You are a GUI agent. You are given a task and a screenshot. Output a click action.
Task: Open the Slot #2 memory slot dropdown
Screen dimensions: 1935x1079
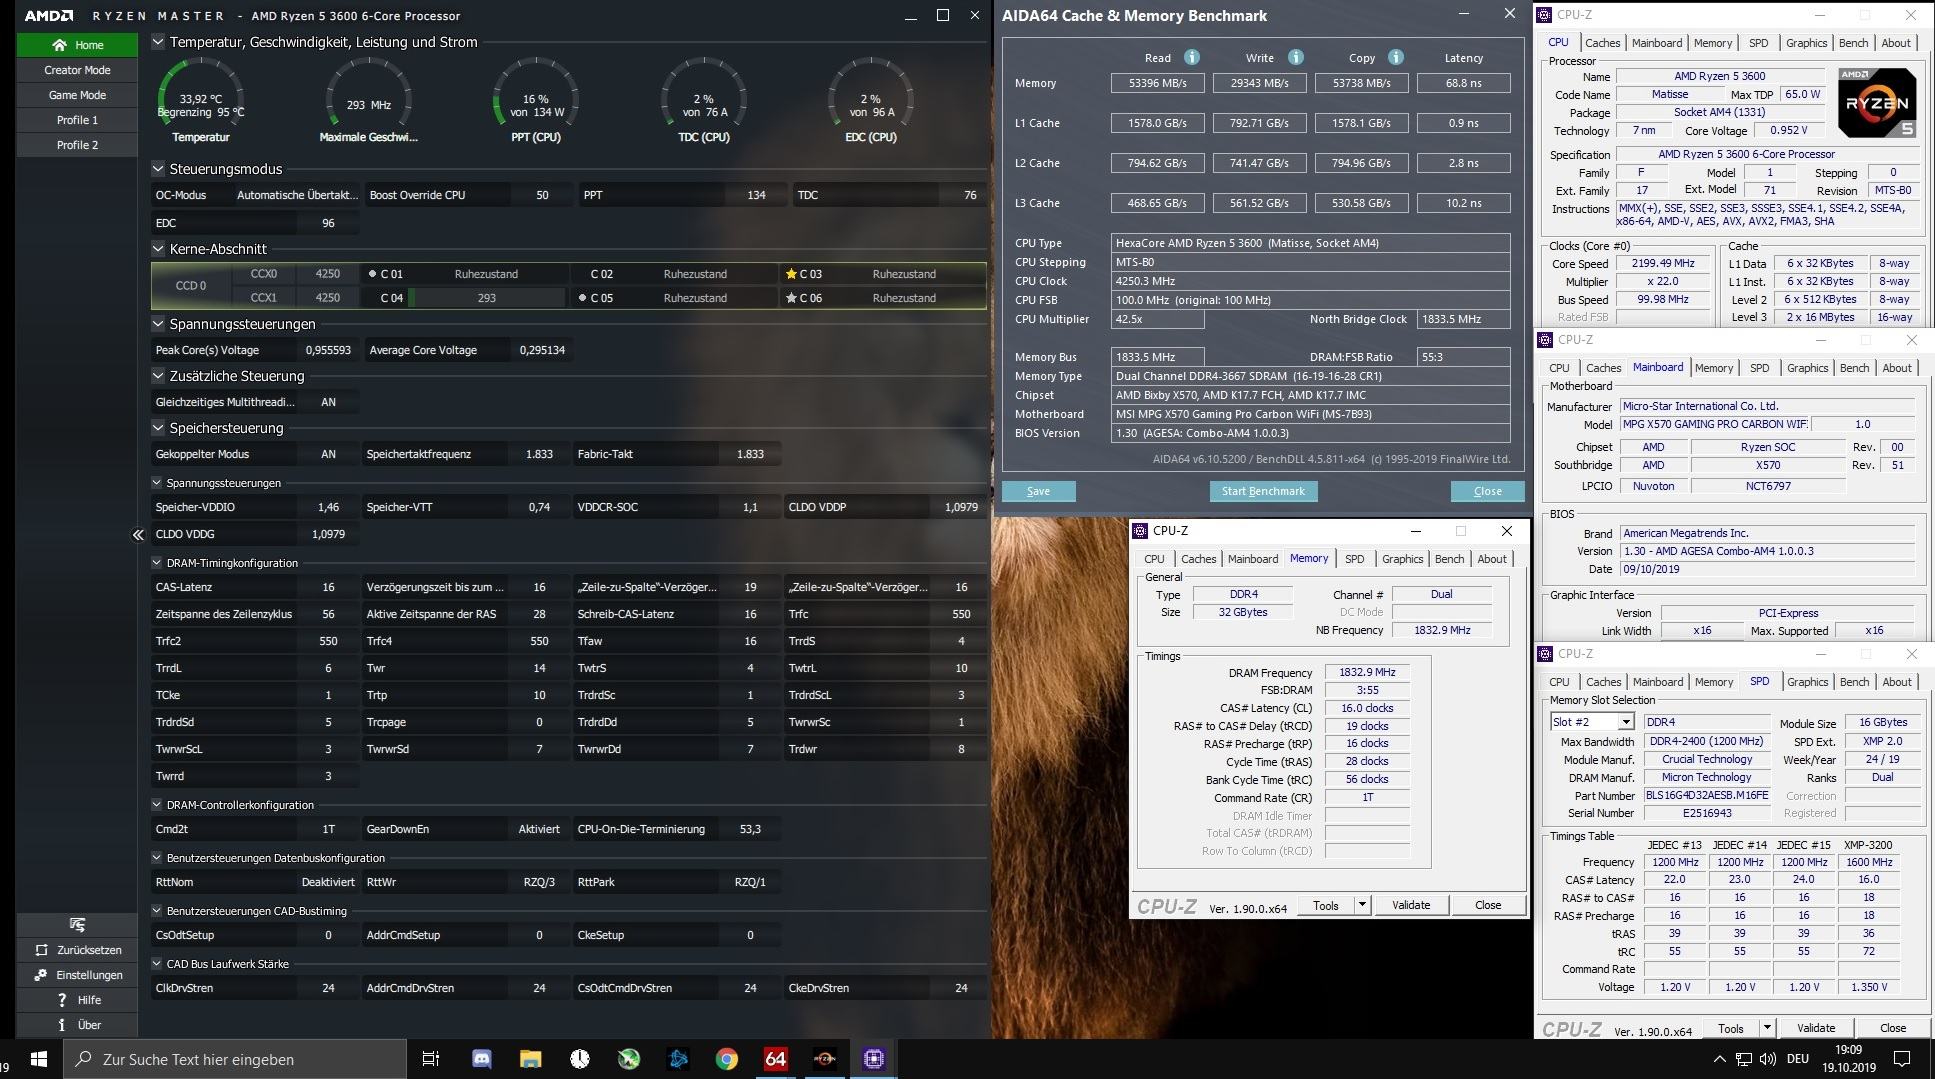(1626, 722)
